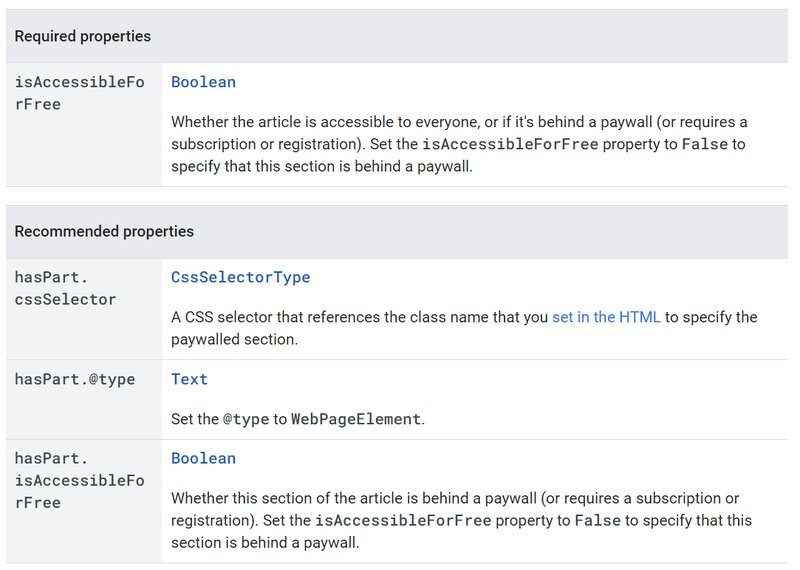Click the False code word in required properties description

[x=705, y=144]
